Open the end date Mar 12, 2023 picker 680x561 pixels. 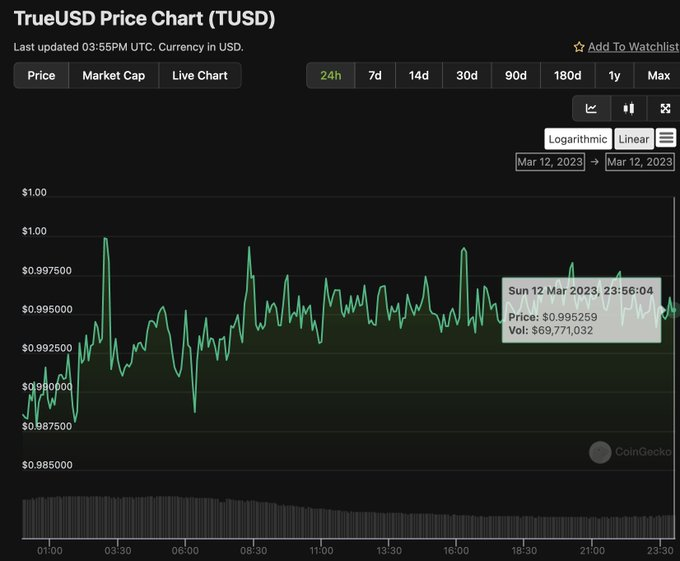point(640,162)
